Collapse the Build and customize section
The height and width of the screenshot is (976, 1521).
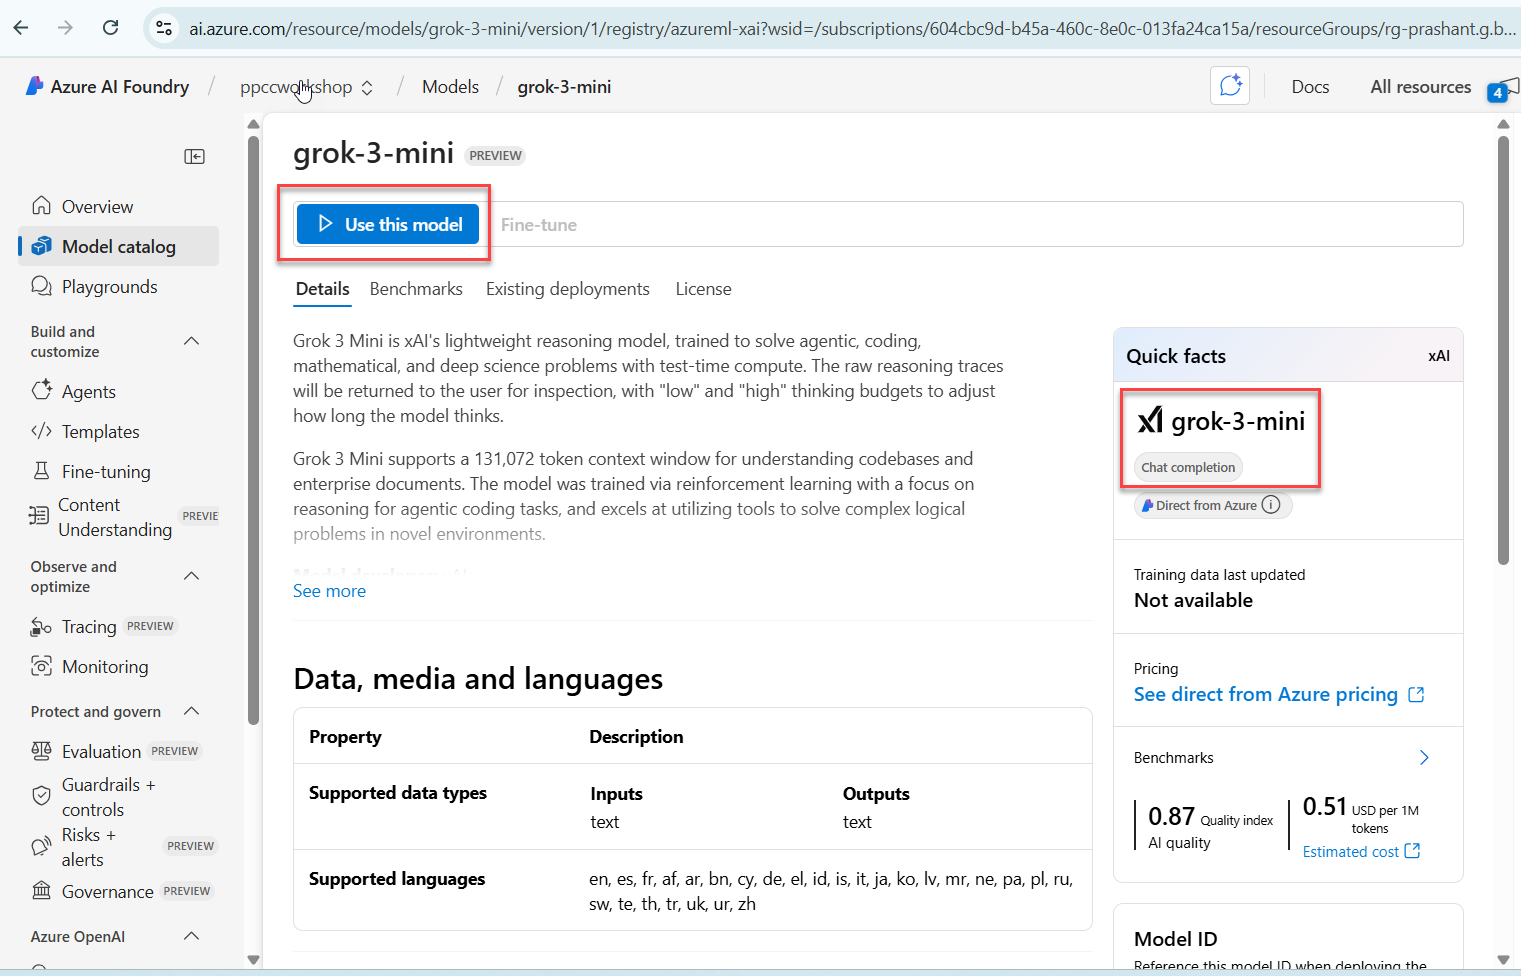(x=192, y=341)
